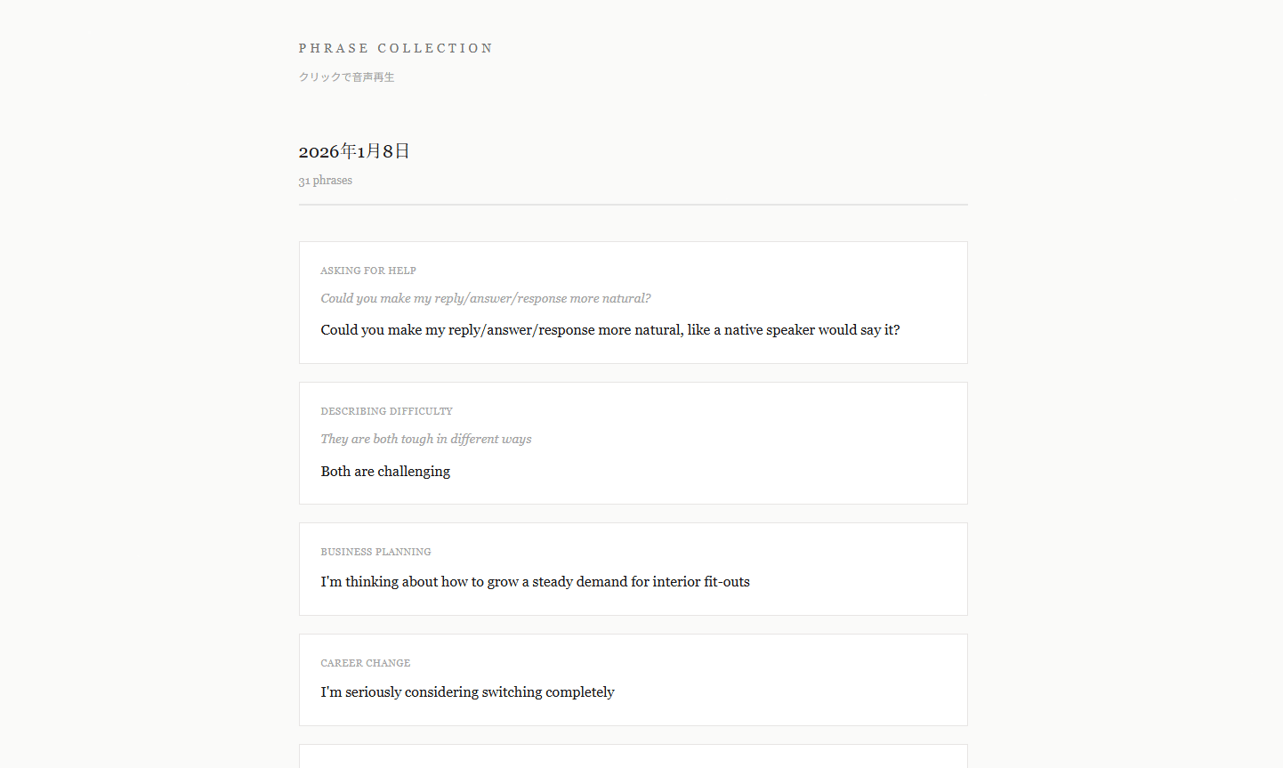The width and height of the screenshot is (1283, 768).
Task: Click blank area right of Business Planning label
Action: pyautogui.click(x=700, y=552)
